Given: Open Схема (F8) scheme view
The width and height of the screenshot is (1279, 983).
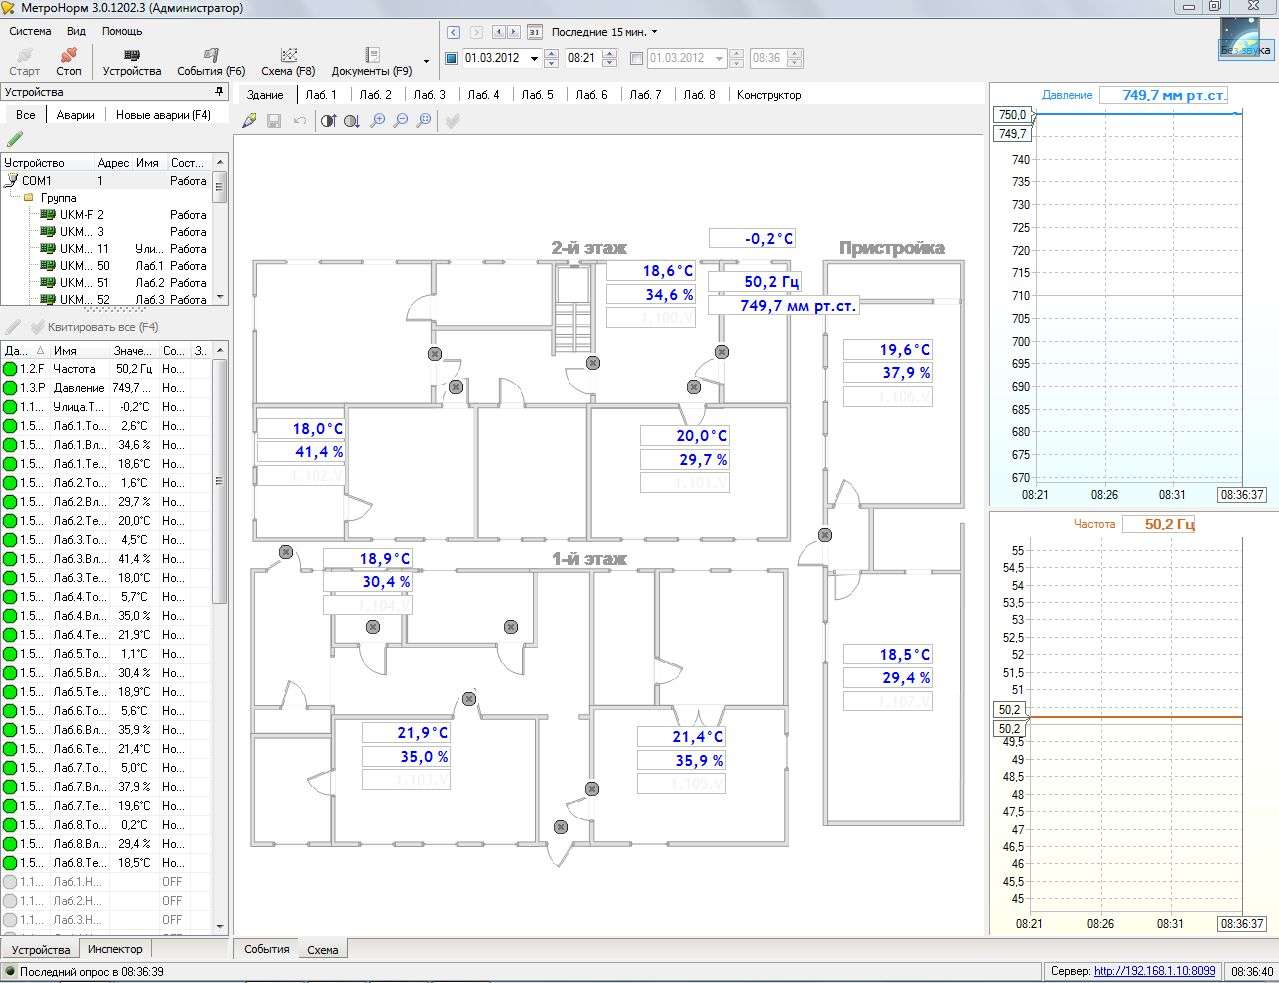Looking at the screenshot, I should 288,61.
